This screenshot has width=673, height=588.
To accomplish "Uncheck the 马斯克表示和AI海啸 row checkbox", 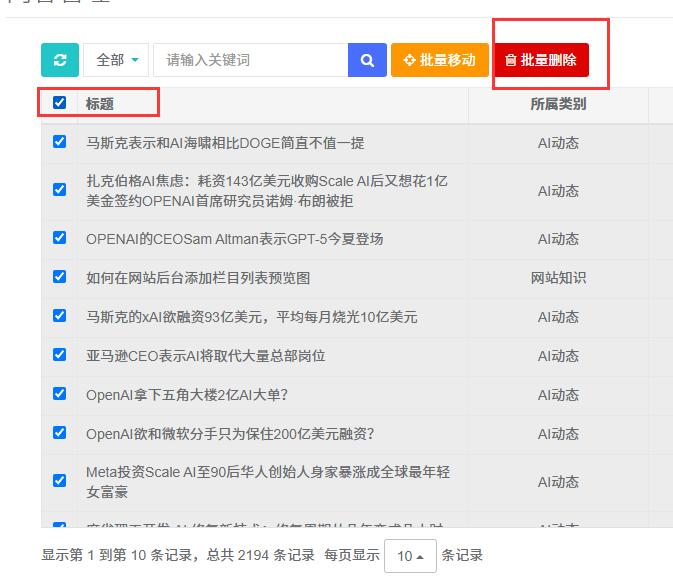I will click(60, 142).
